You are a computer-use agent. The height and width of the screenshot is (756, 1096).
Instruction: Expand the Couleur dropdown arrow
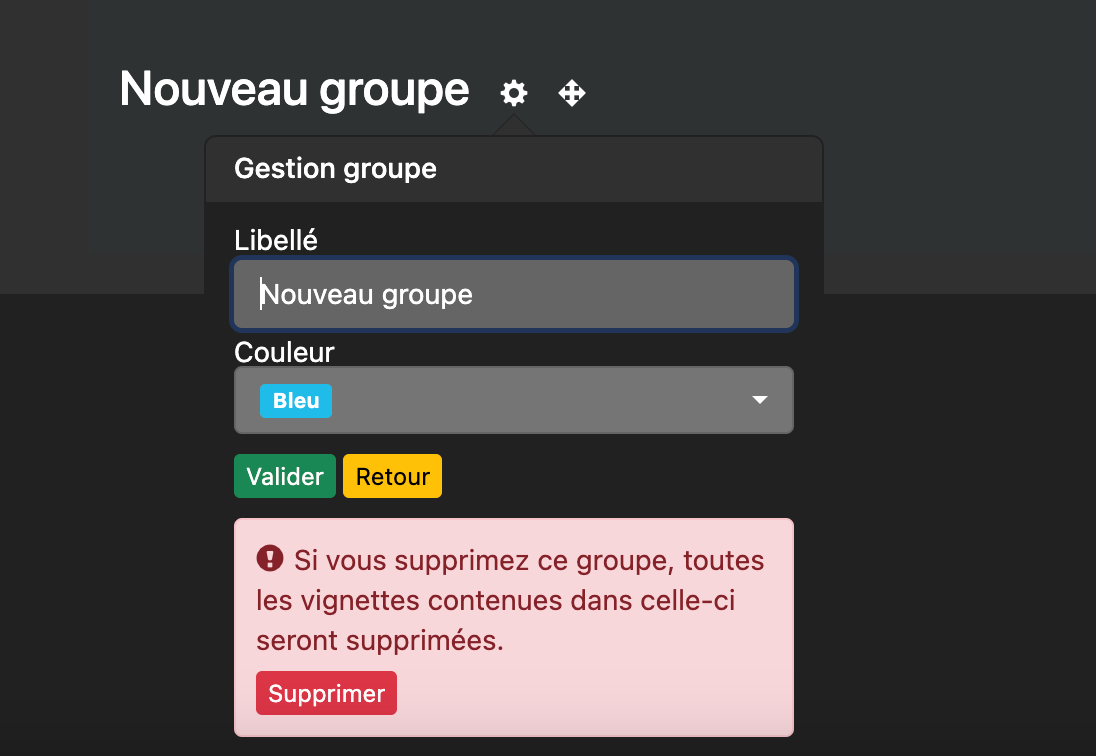[760, 400]
